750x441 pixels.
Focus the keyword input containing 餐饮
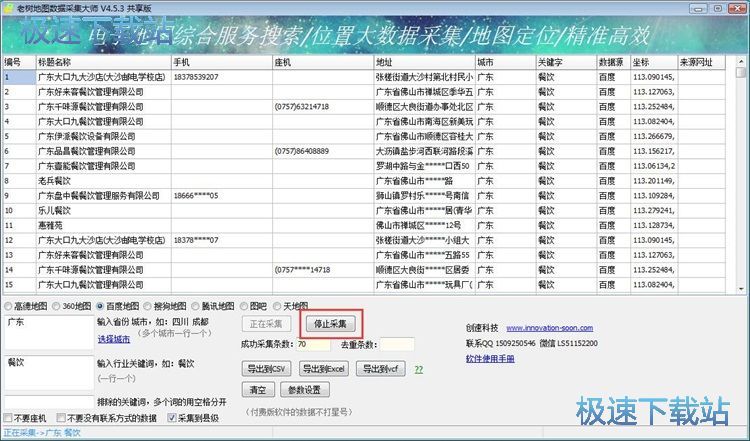[x=49, y=372]
